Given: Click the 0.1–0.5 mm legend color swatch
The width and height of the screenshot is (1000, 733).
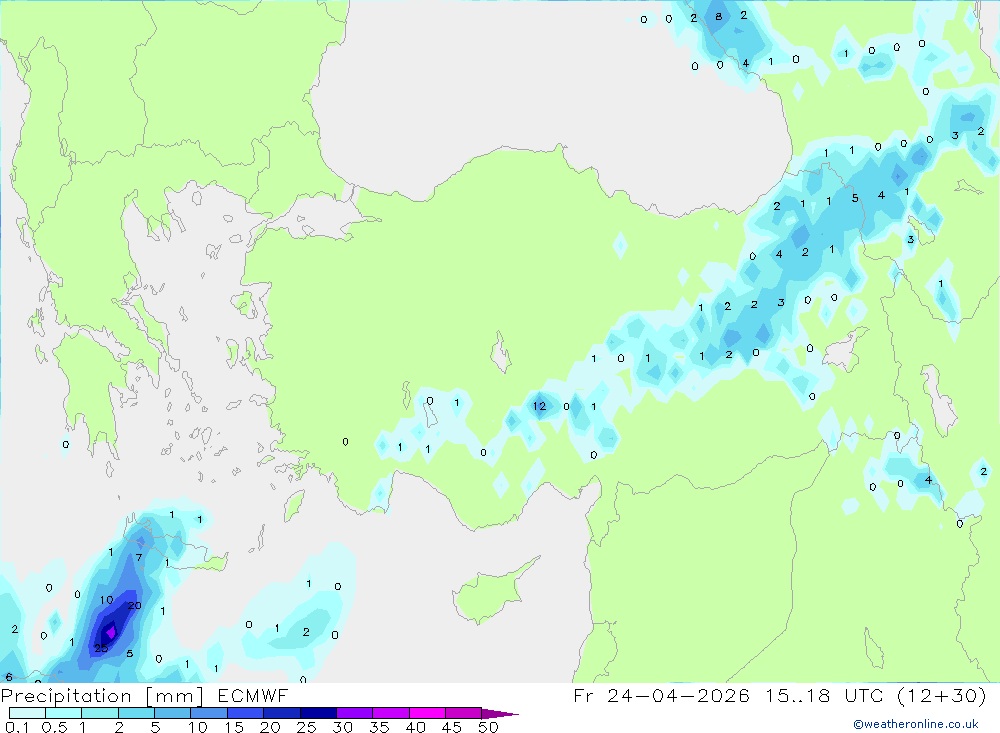Looking at the screenshot, I should tap(27, 713).
